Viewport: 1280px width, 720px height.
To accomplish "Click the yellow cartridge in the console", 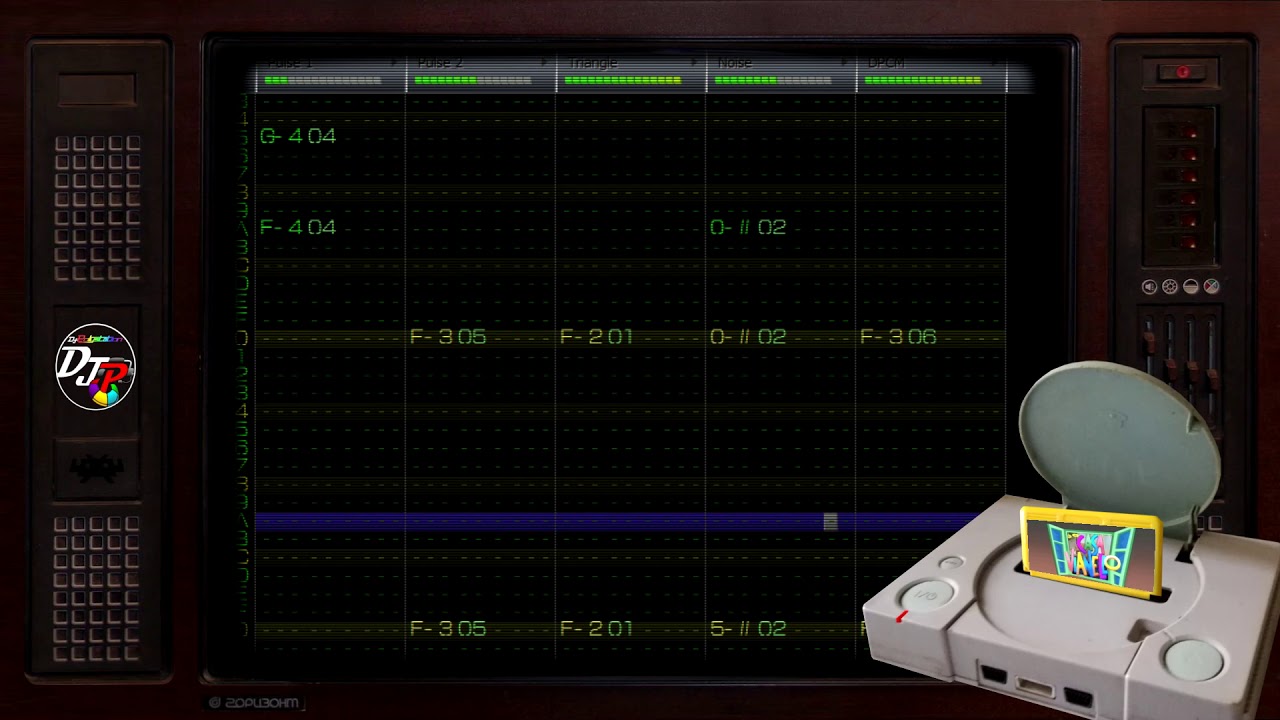I will [x=1091, y=553].
